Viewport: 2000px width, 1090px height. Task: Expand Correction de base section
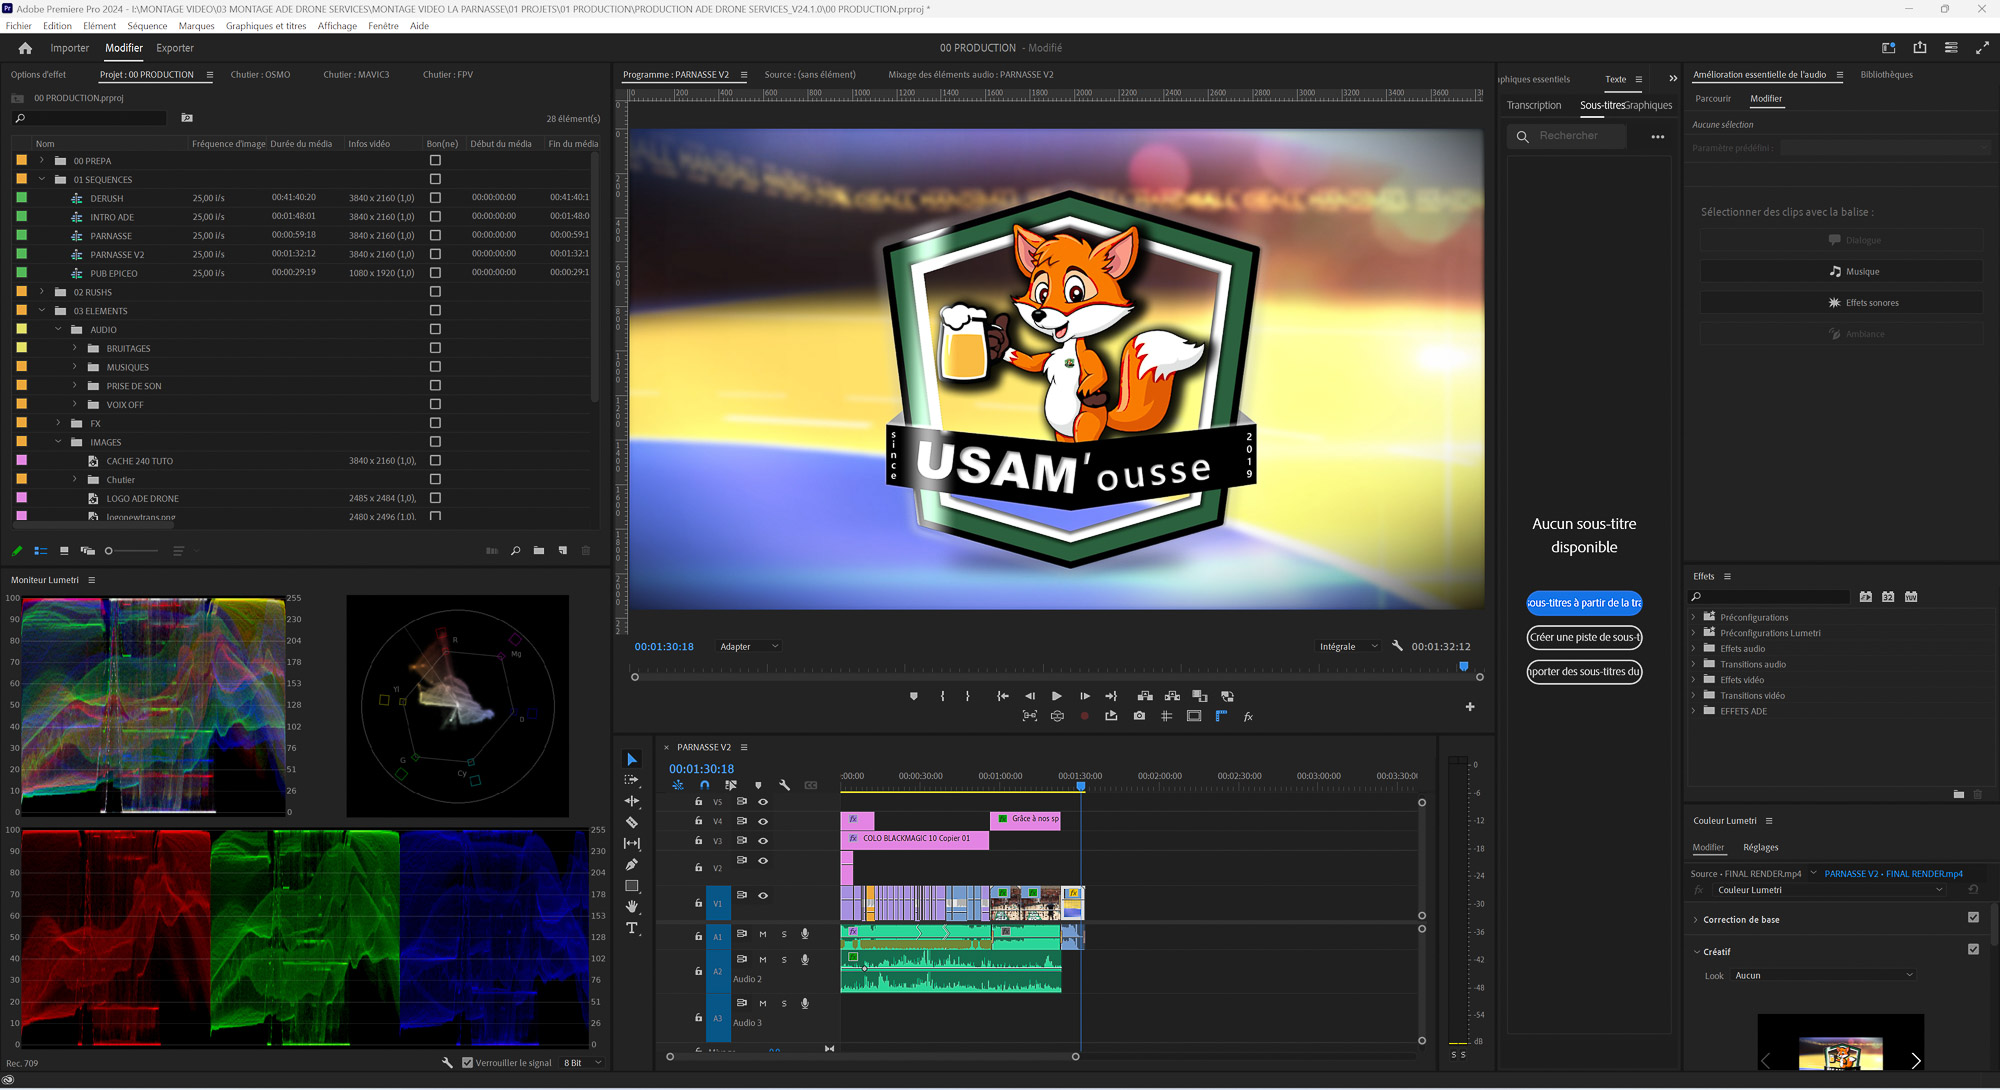pos(1696,920)
